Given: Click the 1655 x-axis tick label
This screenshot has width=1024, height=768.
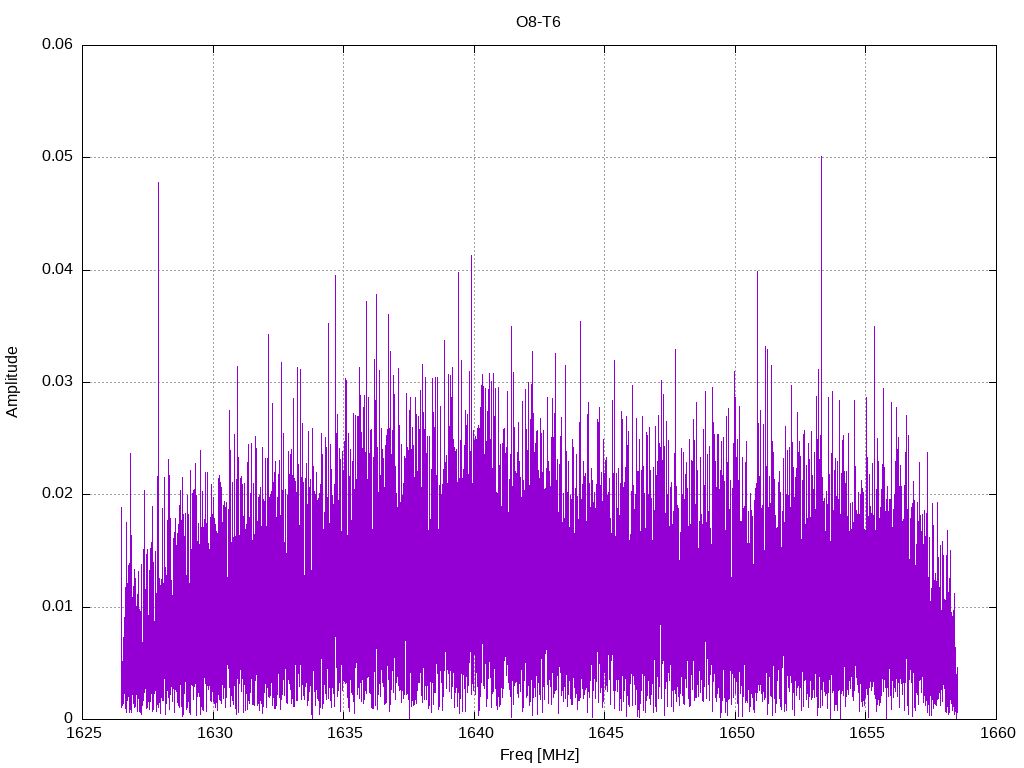Looking at the screenshot, I should pos(866,733).
